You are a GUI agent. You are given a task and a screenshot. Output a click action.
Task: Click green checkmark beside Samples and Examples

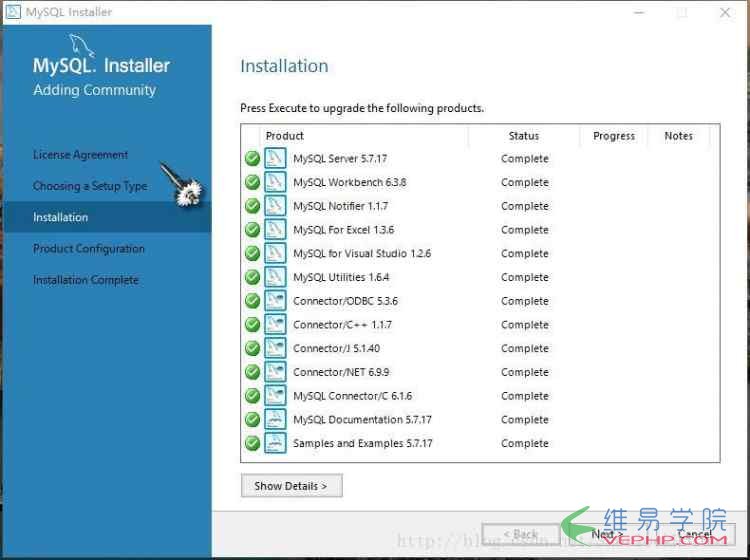pyautogui.click(x=252, y=443)
